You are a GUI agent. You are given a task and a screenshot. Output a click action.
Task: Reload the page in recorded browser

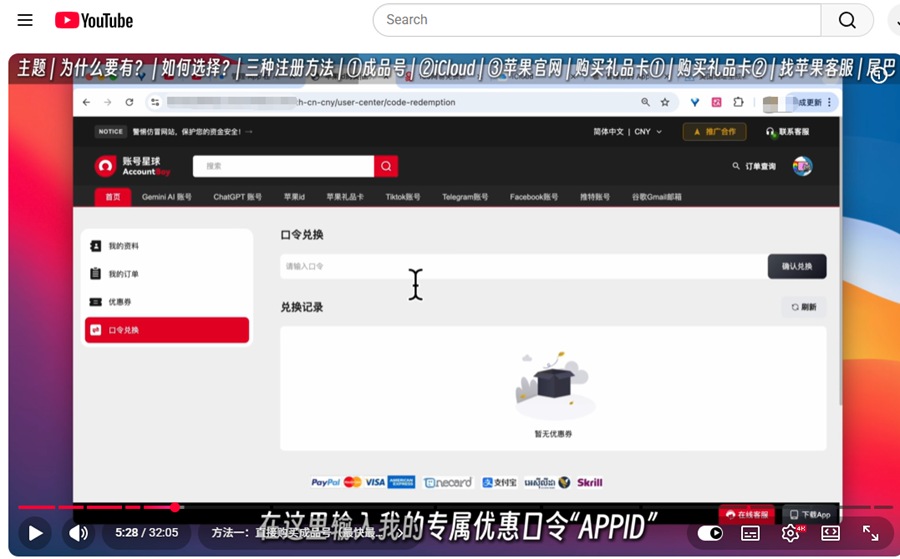pyautogui.click(x=129, y=102)
